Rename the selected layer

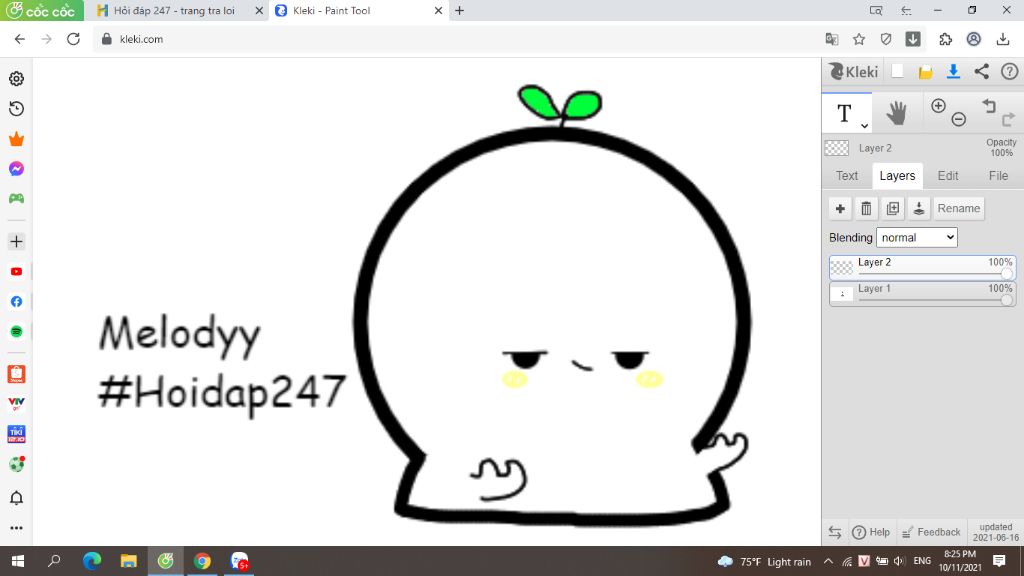click(959, 208)
